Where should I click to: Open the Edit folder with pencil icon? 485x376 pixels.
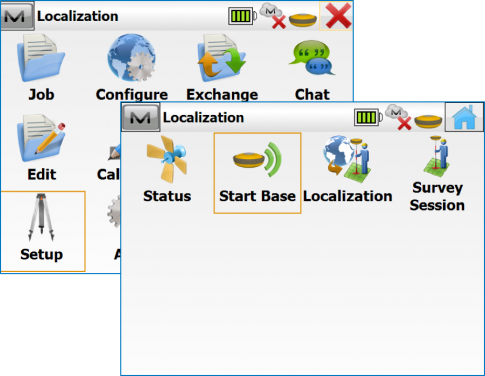tap(41, 138)
